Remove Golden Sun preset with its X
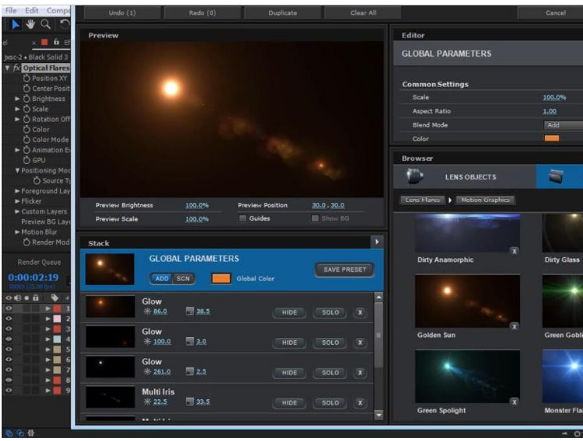This screenshot has height=441, width=583. coord(514,327)
